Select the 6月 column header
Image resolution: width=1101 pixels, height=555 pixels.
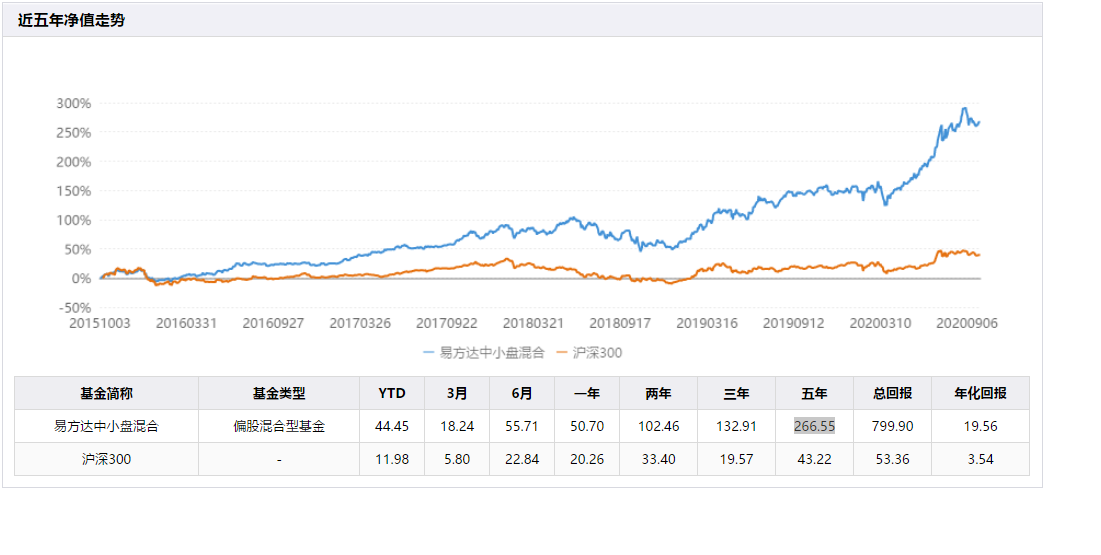tap(522, 393)
